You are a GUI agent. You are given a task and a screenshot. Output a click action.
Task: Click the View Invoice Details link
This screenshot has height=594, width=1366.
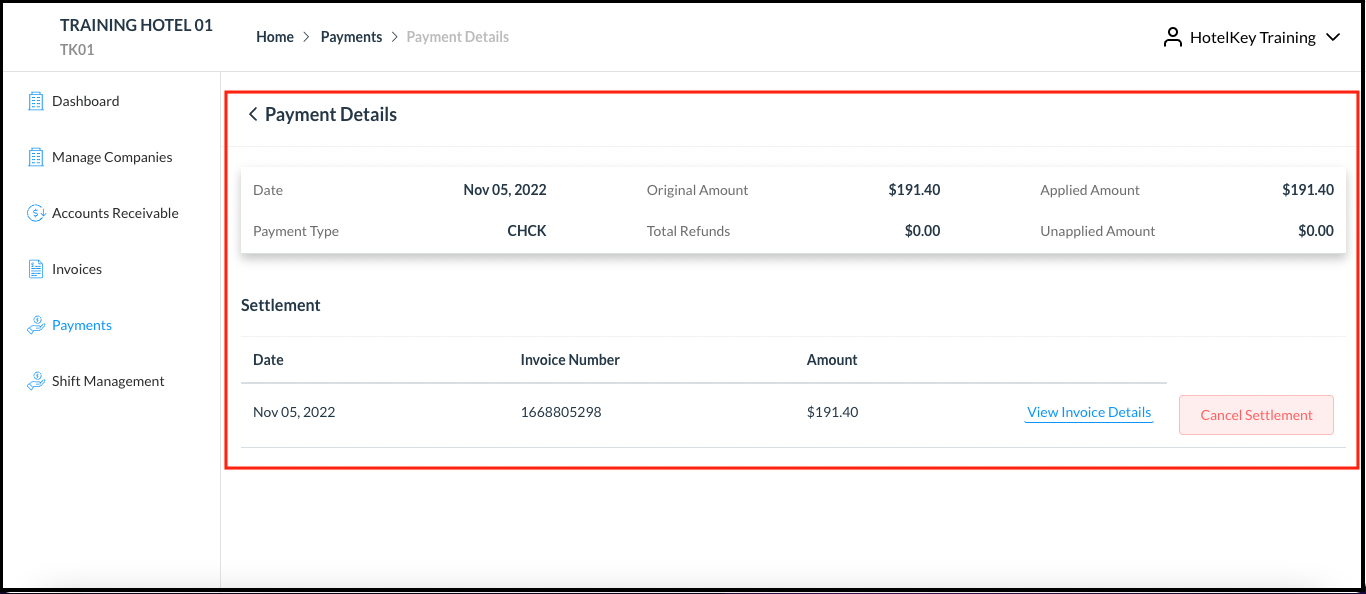[x=1089, y=412]
